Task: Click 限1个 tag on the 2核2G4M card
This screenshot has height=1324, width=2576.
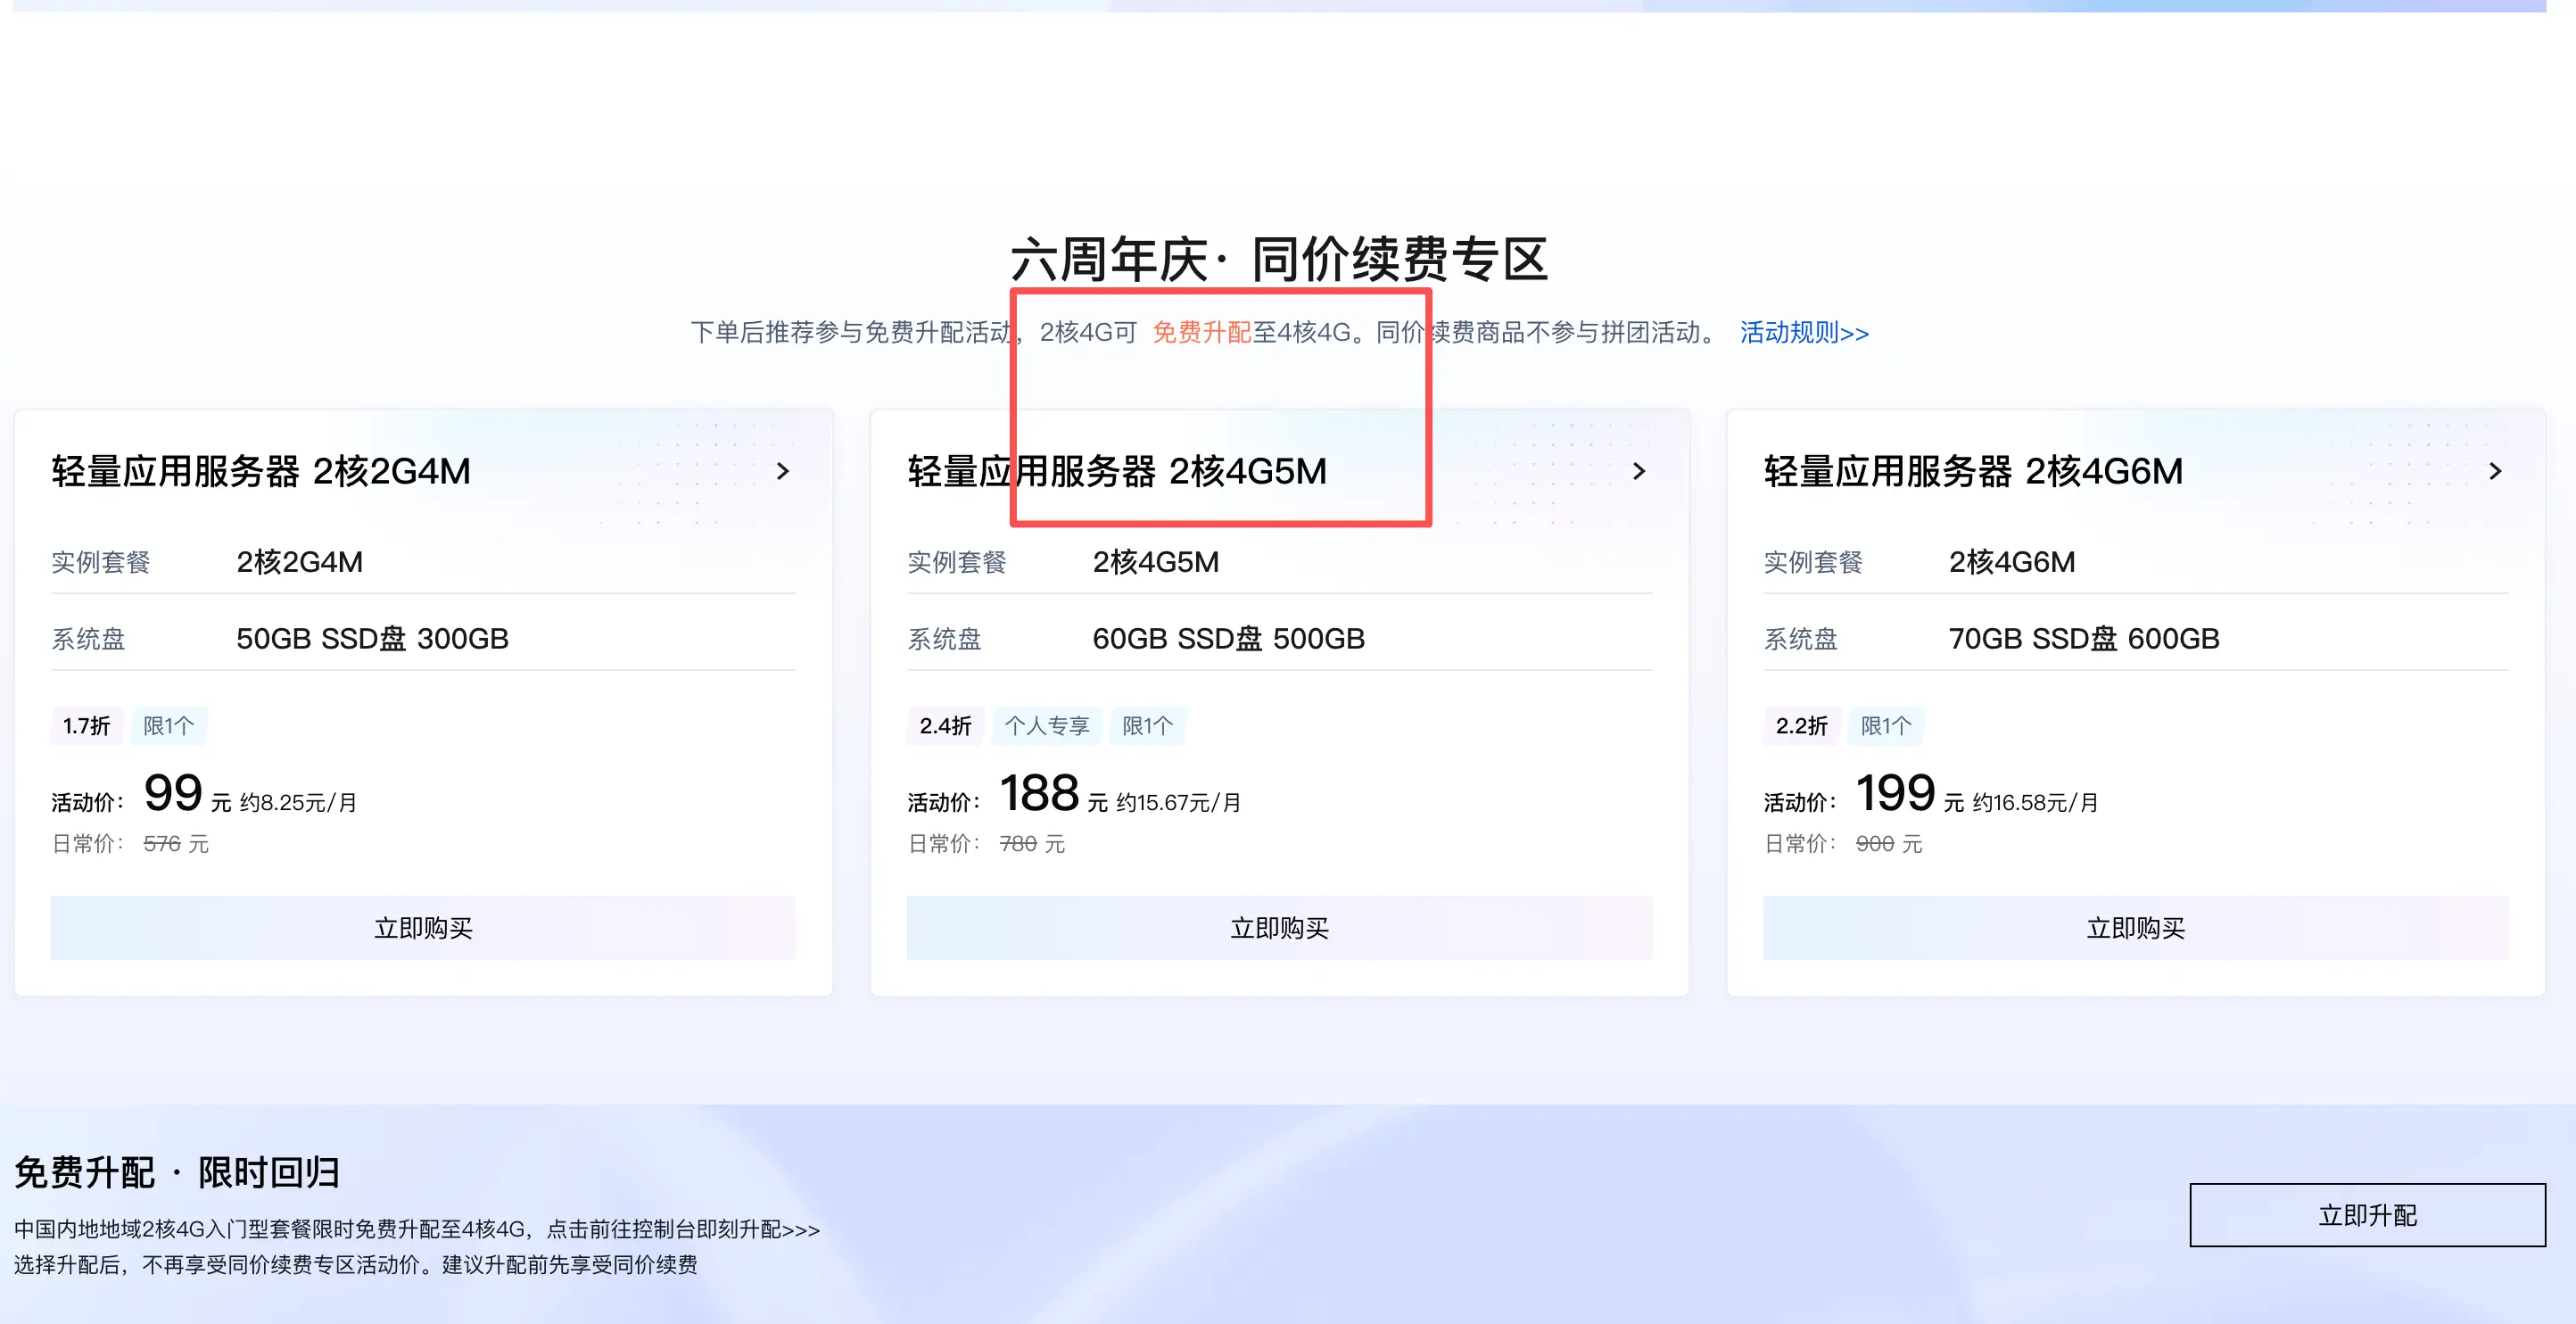Action: (168, 726)
